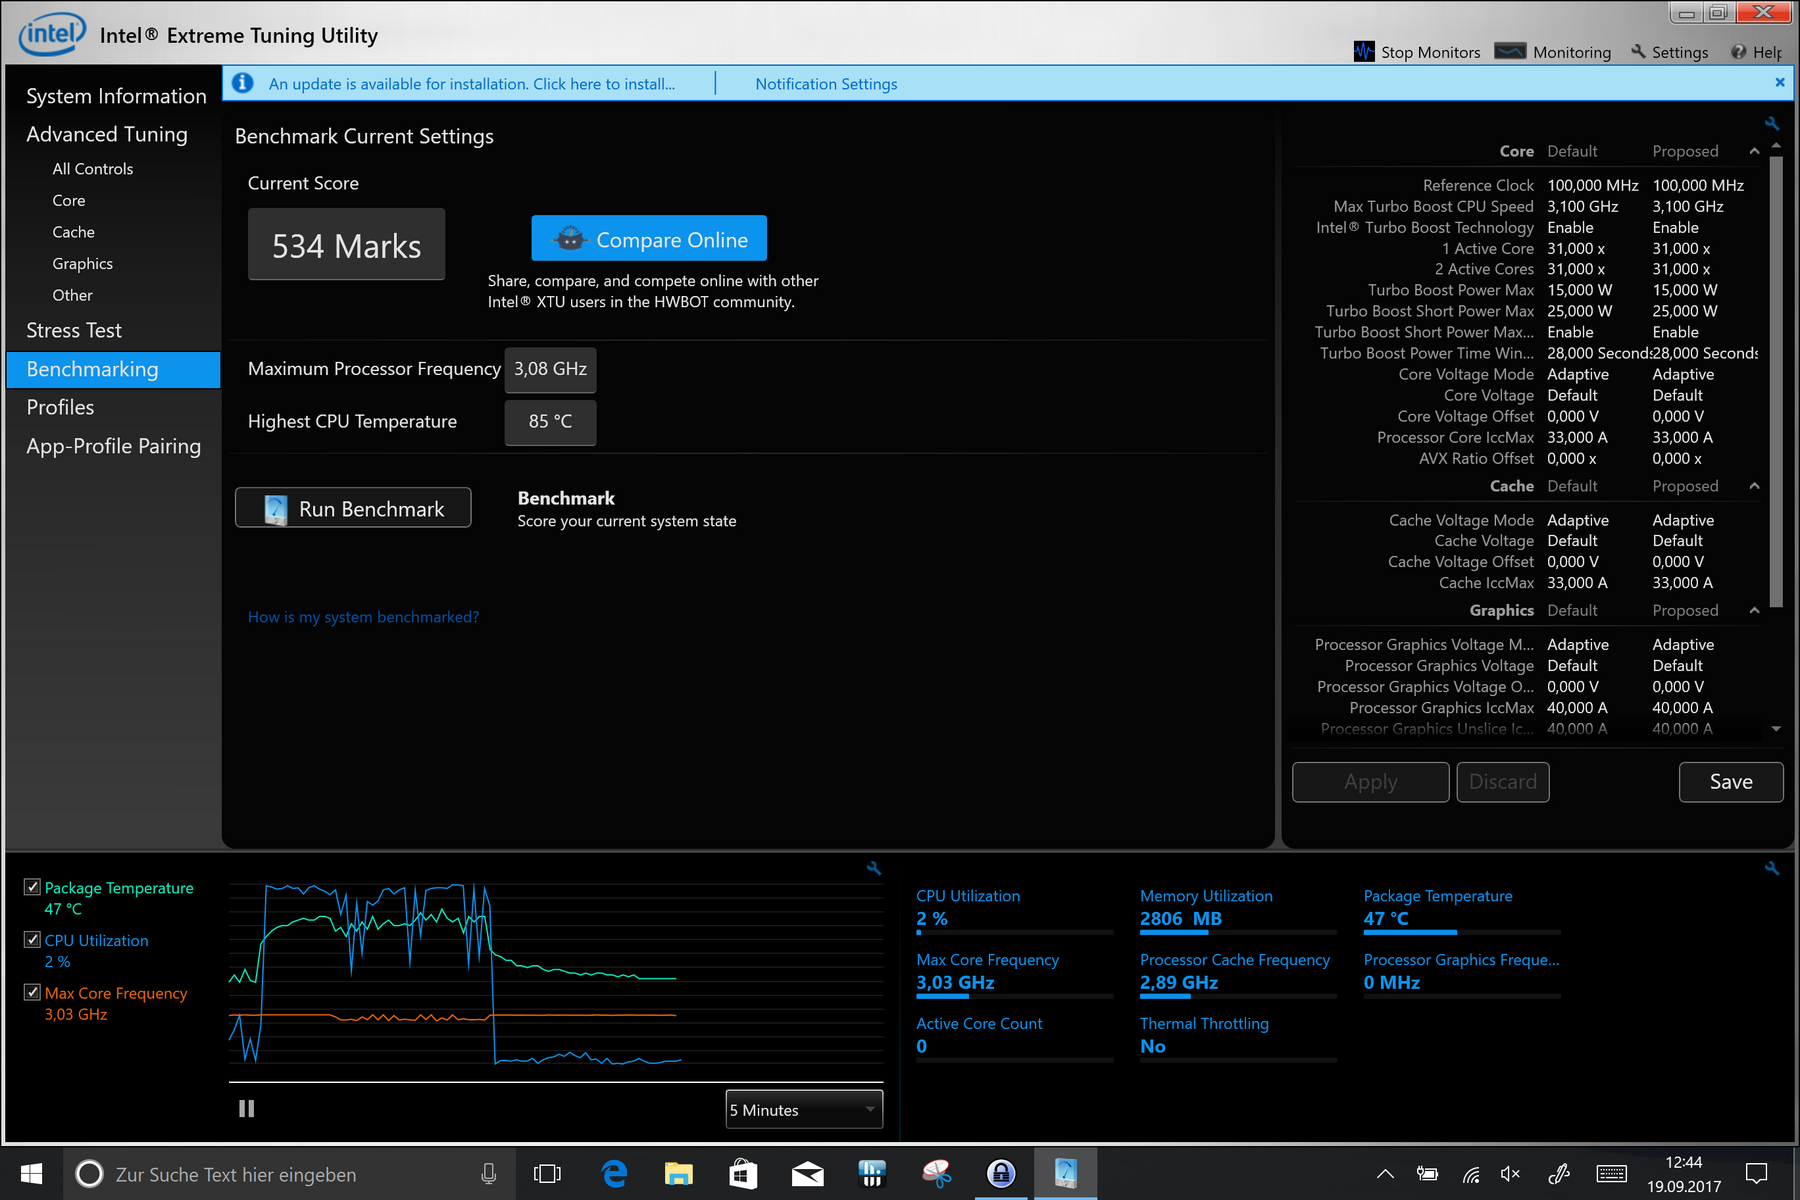Open Windows Start menu

31,1173
